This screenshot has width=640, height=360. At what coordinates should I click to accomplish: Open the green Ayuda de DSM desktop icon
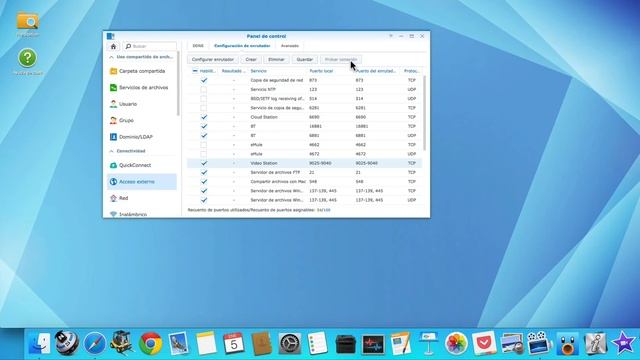[27, 58]
